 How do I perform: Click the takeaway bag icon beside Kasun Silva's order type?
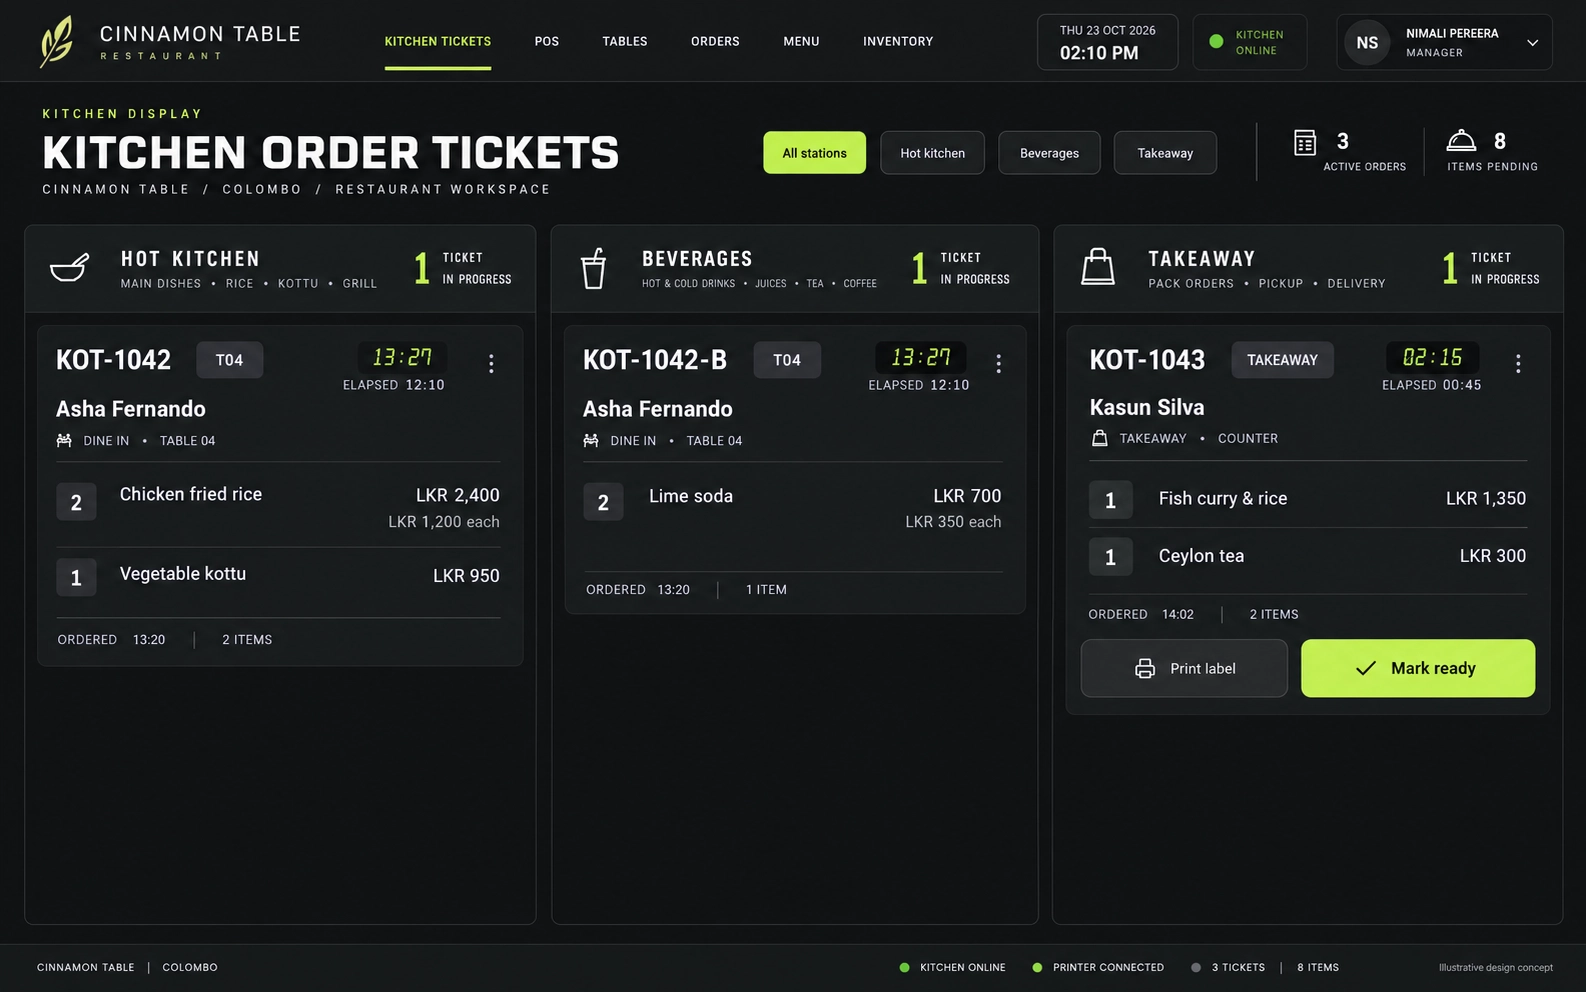pyautogui.click(x=1100, y=438)
